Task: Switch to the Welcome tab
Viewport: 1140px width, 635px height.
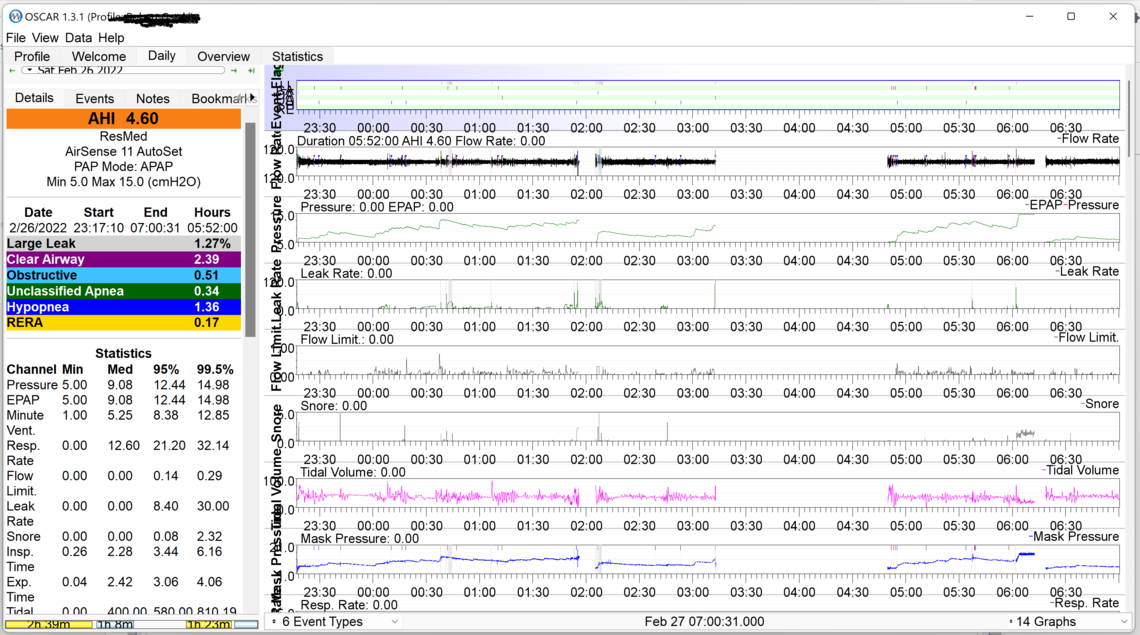Action: (x=99, y=57)
